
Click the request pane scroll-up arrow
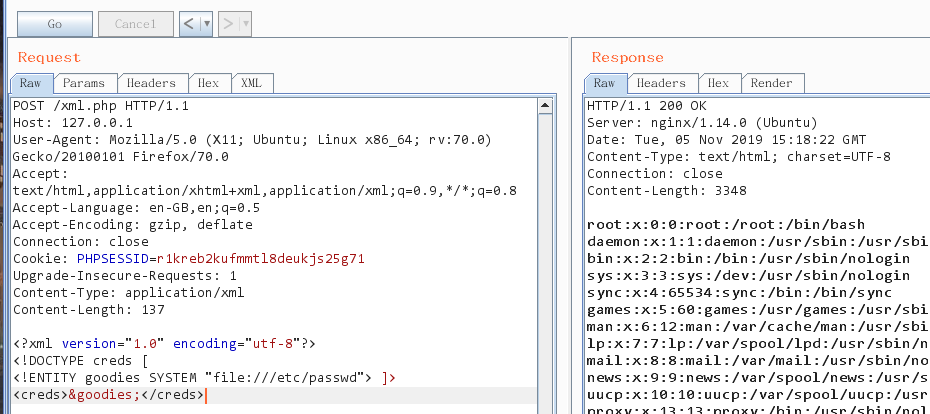click(544, 106)
